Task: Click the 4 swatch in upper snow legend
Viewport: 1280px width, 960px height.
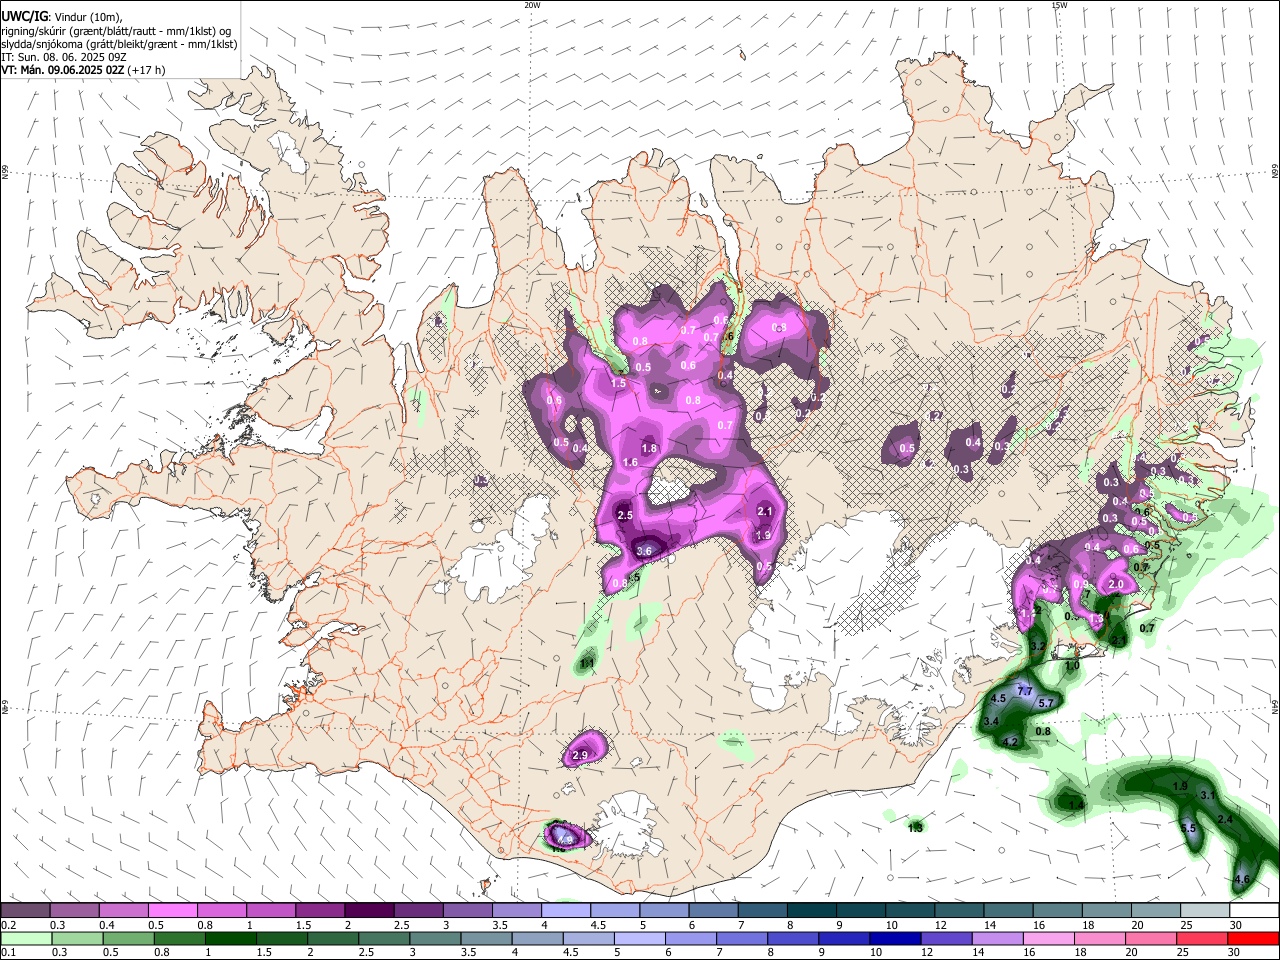Action: coord(564,911)
